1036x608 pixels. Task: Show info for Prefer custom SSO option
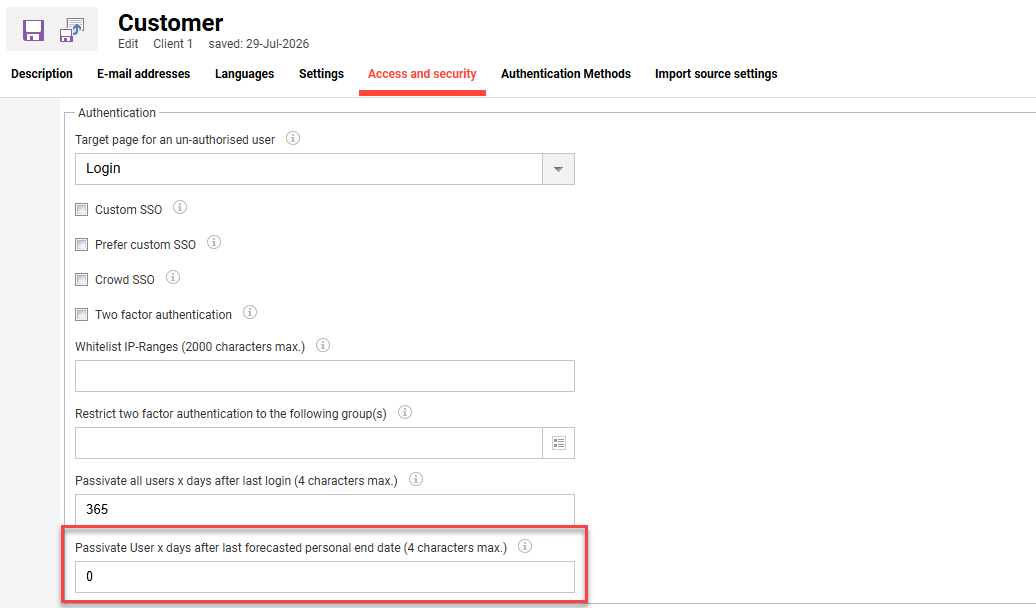tap(213, 243)
